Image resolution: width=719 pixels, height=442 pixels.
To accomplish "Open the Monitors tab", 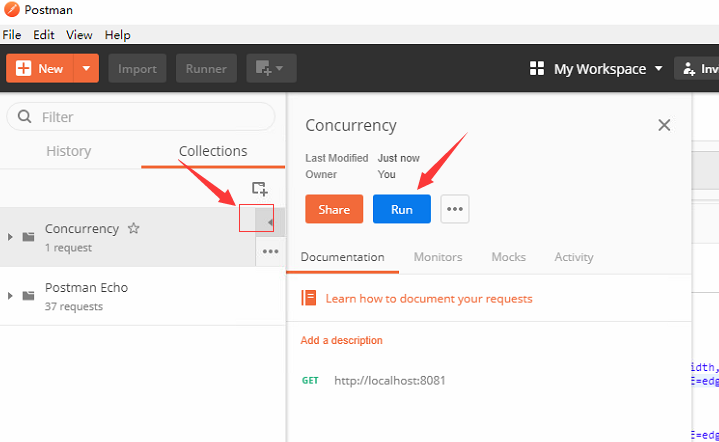I will (x=438, y=257).
